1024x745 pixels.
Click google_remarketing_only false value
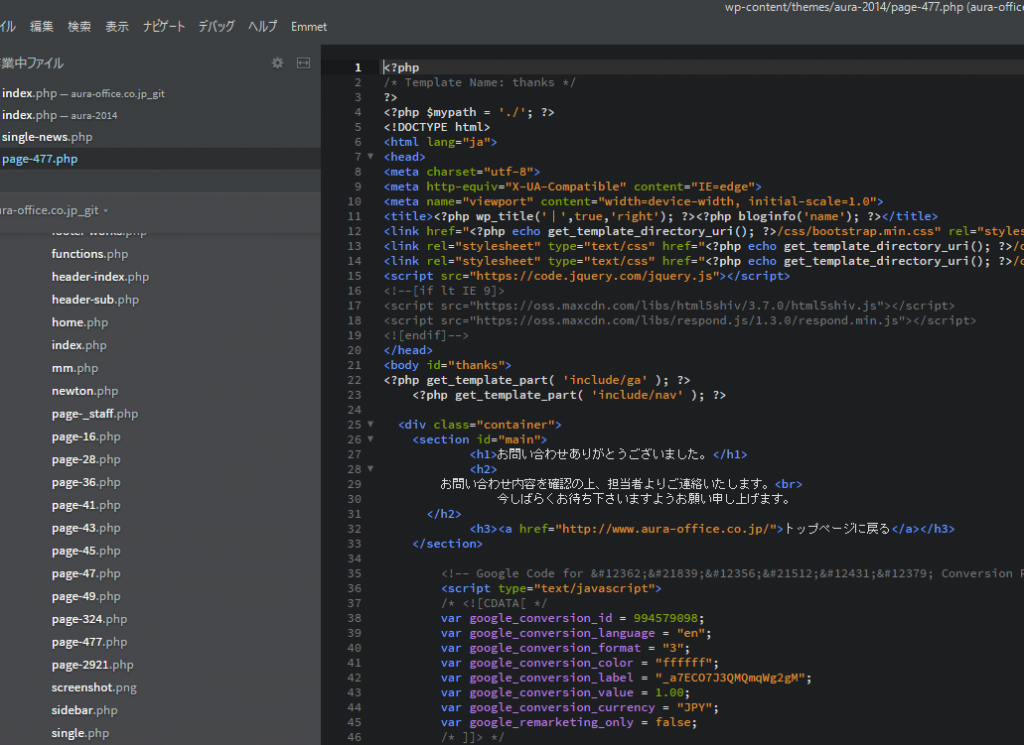673,723
